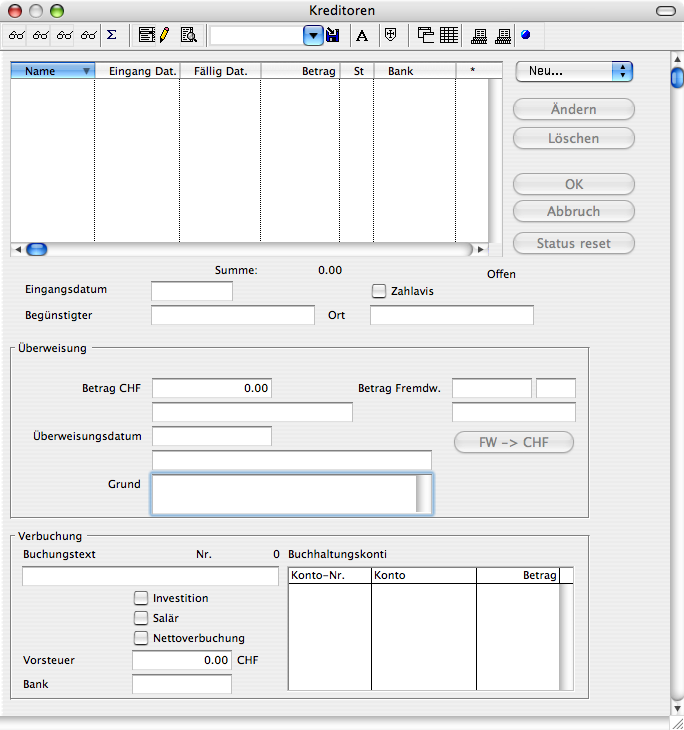Screen dimensions: 684x730
Task: Click the Fällig Dat. column header
Action: (x=220, y=71)
